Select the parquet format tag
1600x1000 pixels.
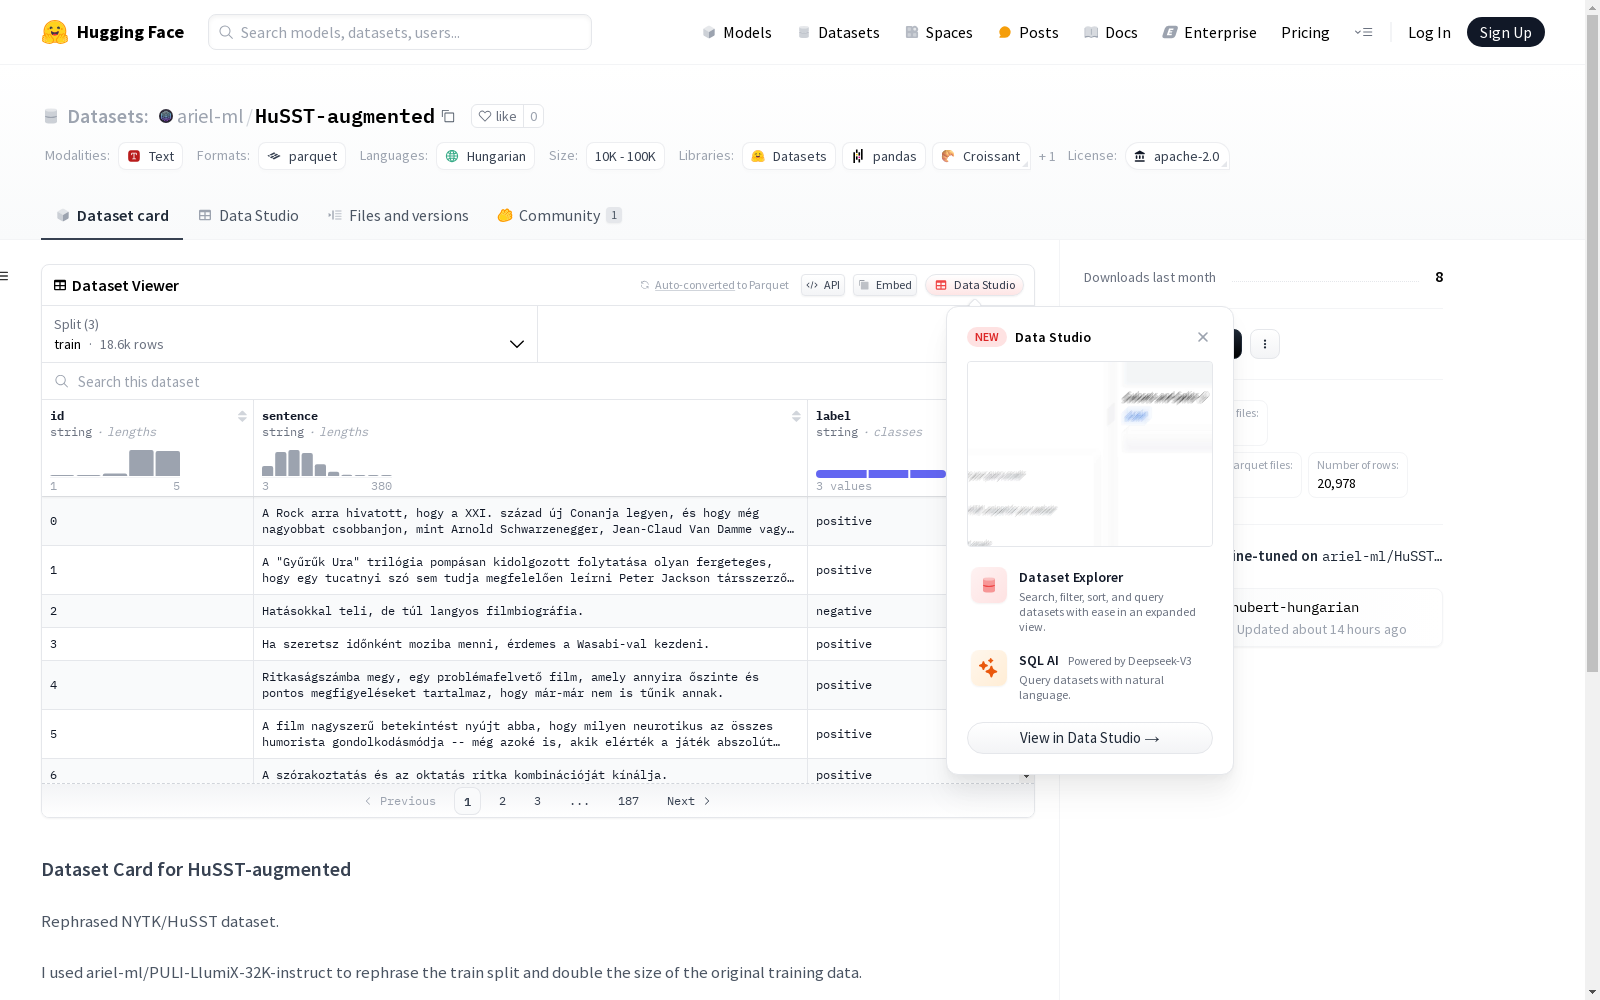pos(302,156)
